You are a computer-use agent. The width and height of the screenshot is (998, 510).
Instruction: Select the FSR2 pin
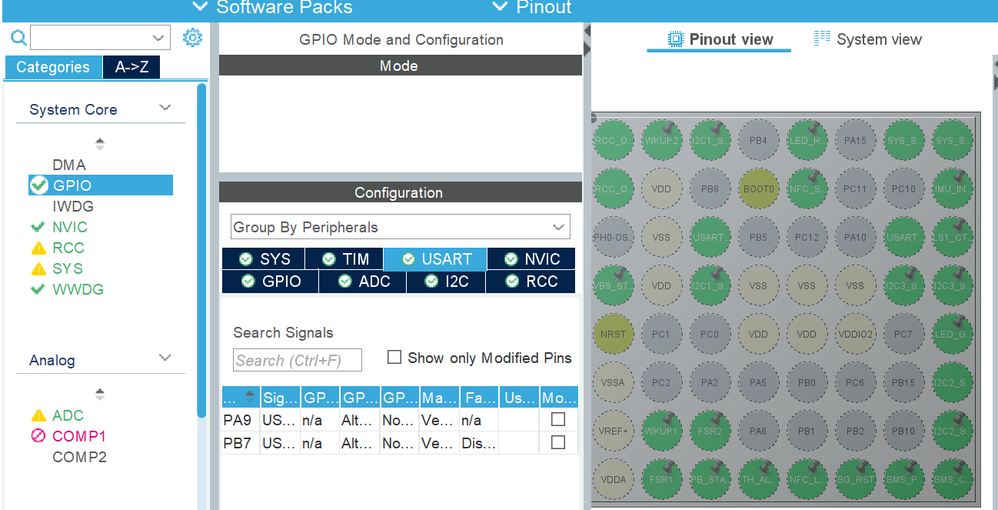pyautogui.click(x=710, y=430)
